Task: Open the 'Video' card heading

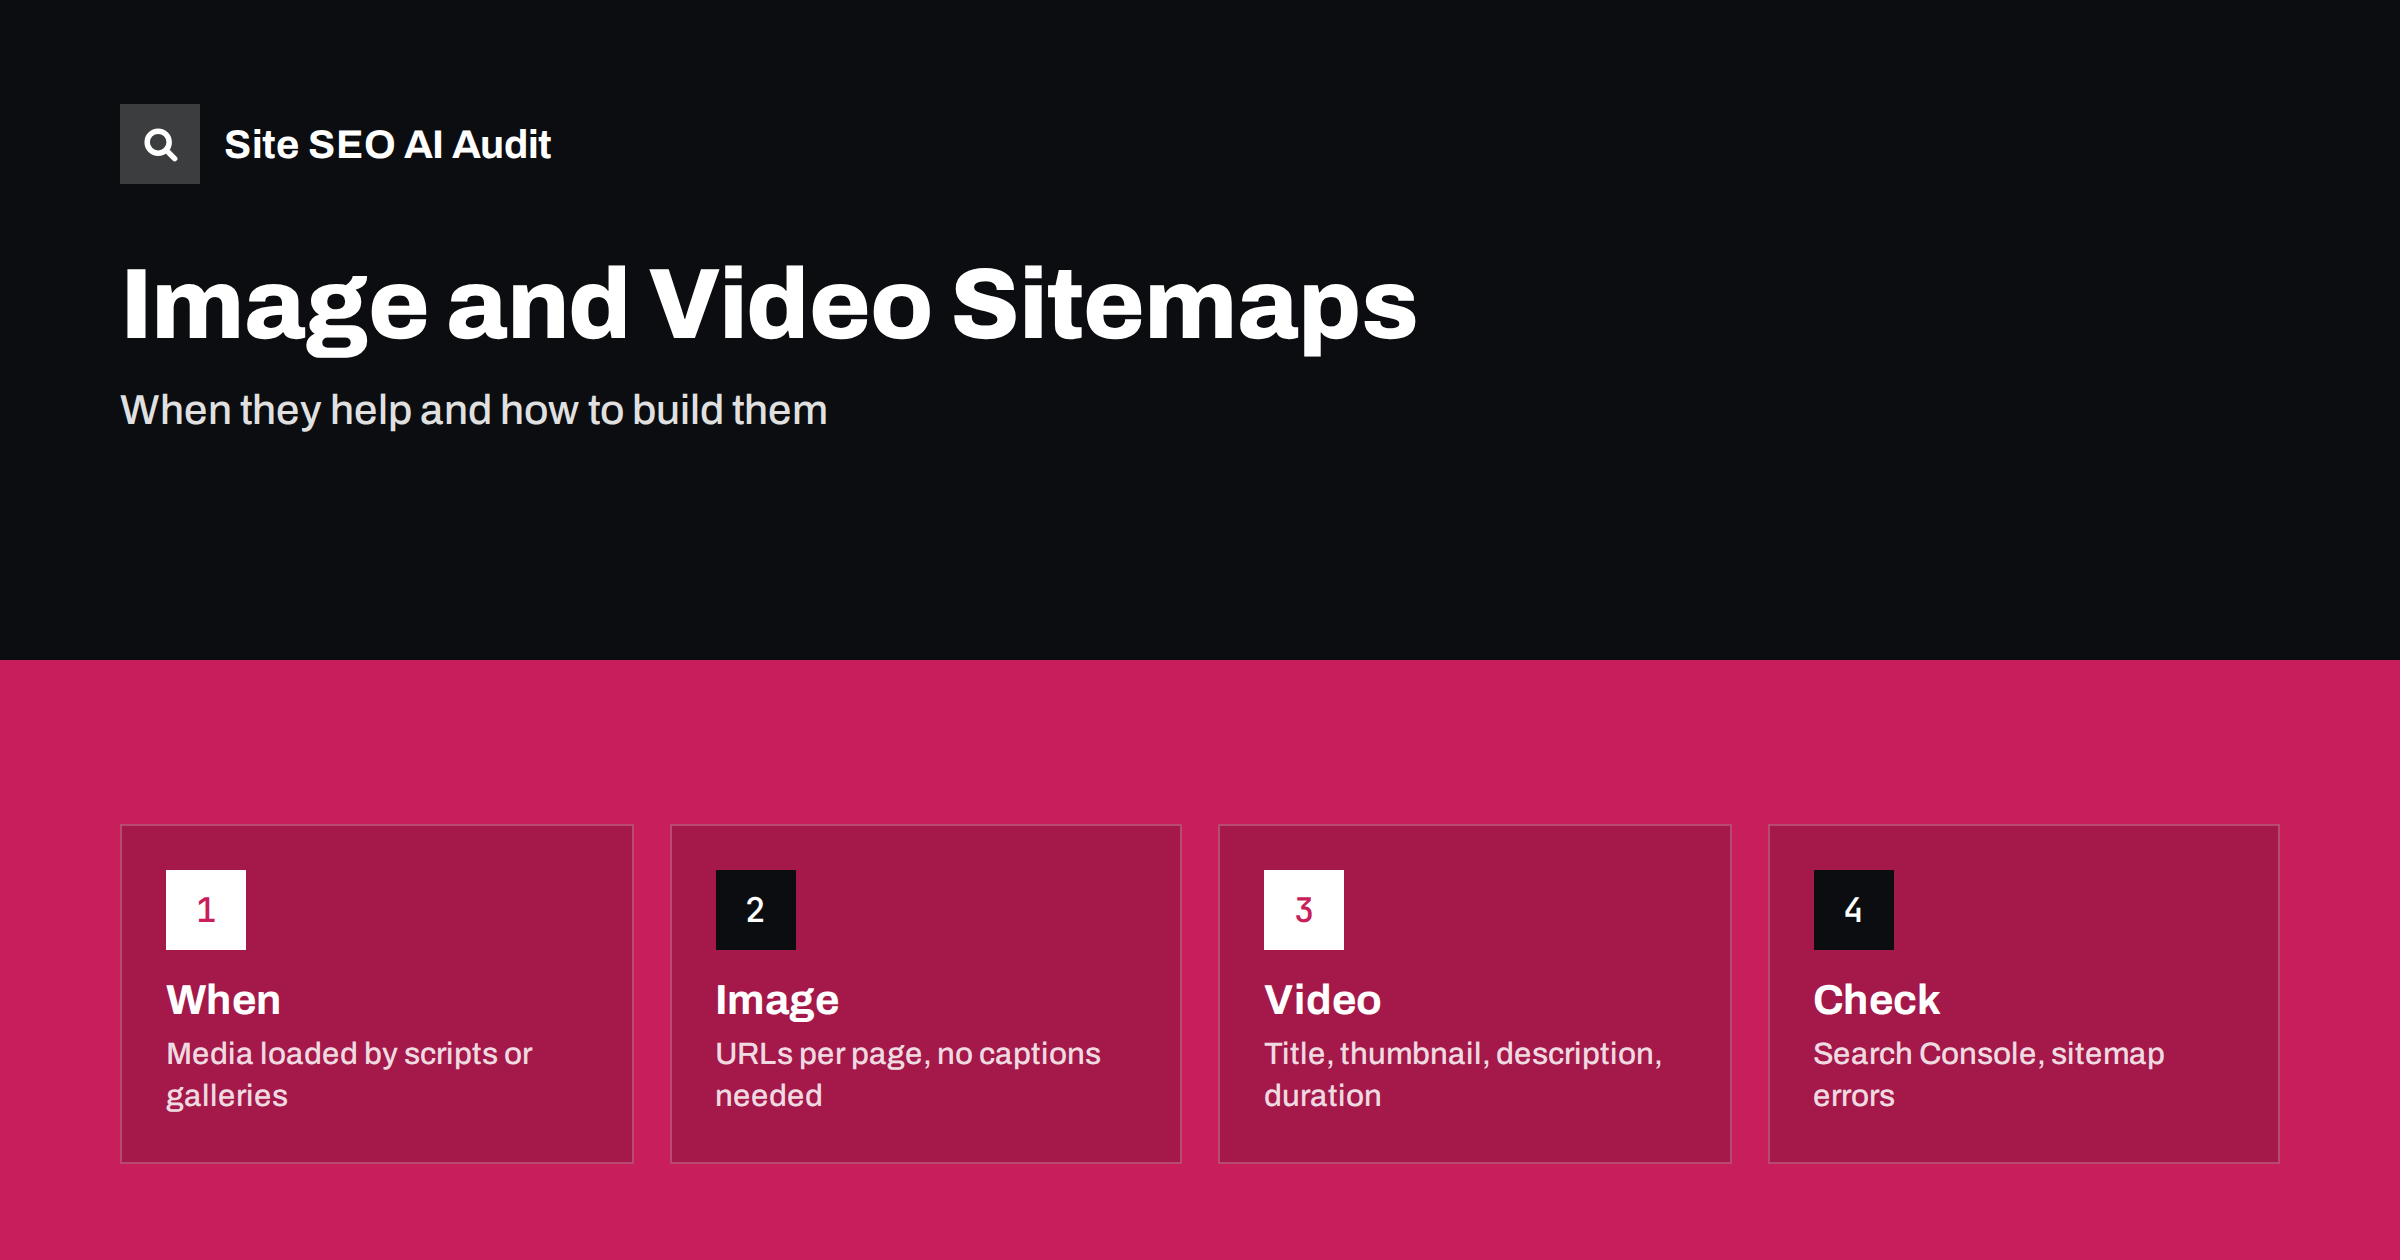Action: [x=1322, y=1000]
